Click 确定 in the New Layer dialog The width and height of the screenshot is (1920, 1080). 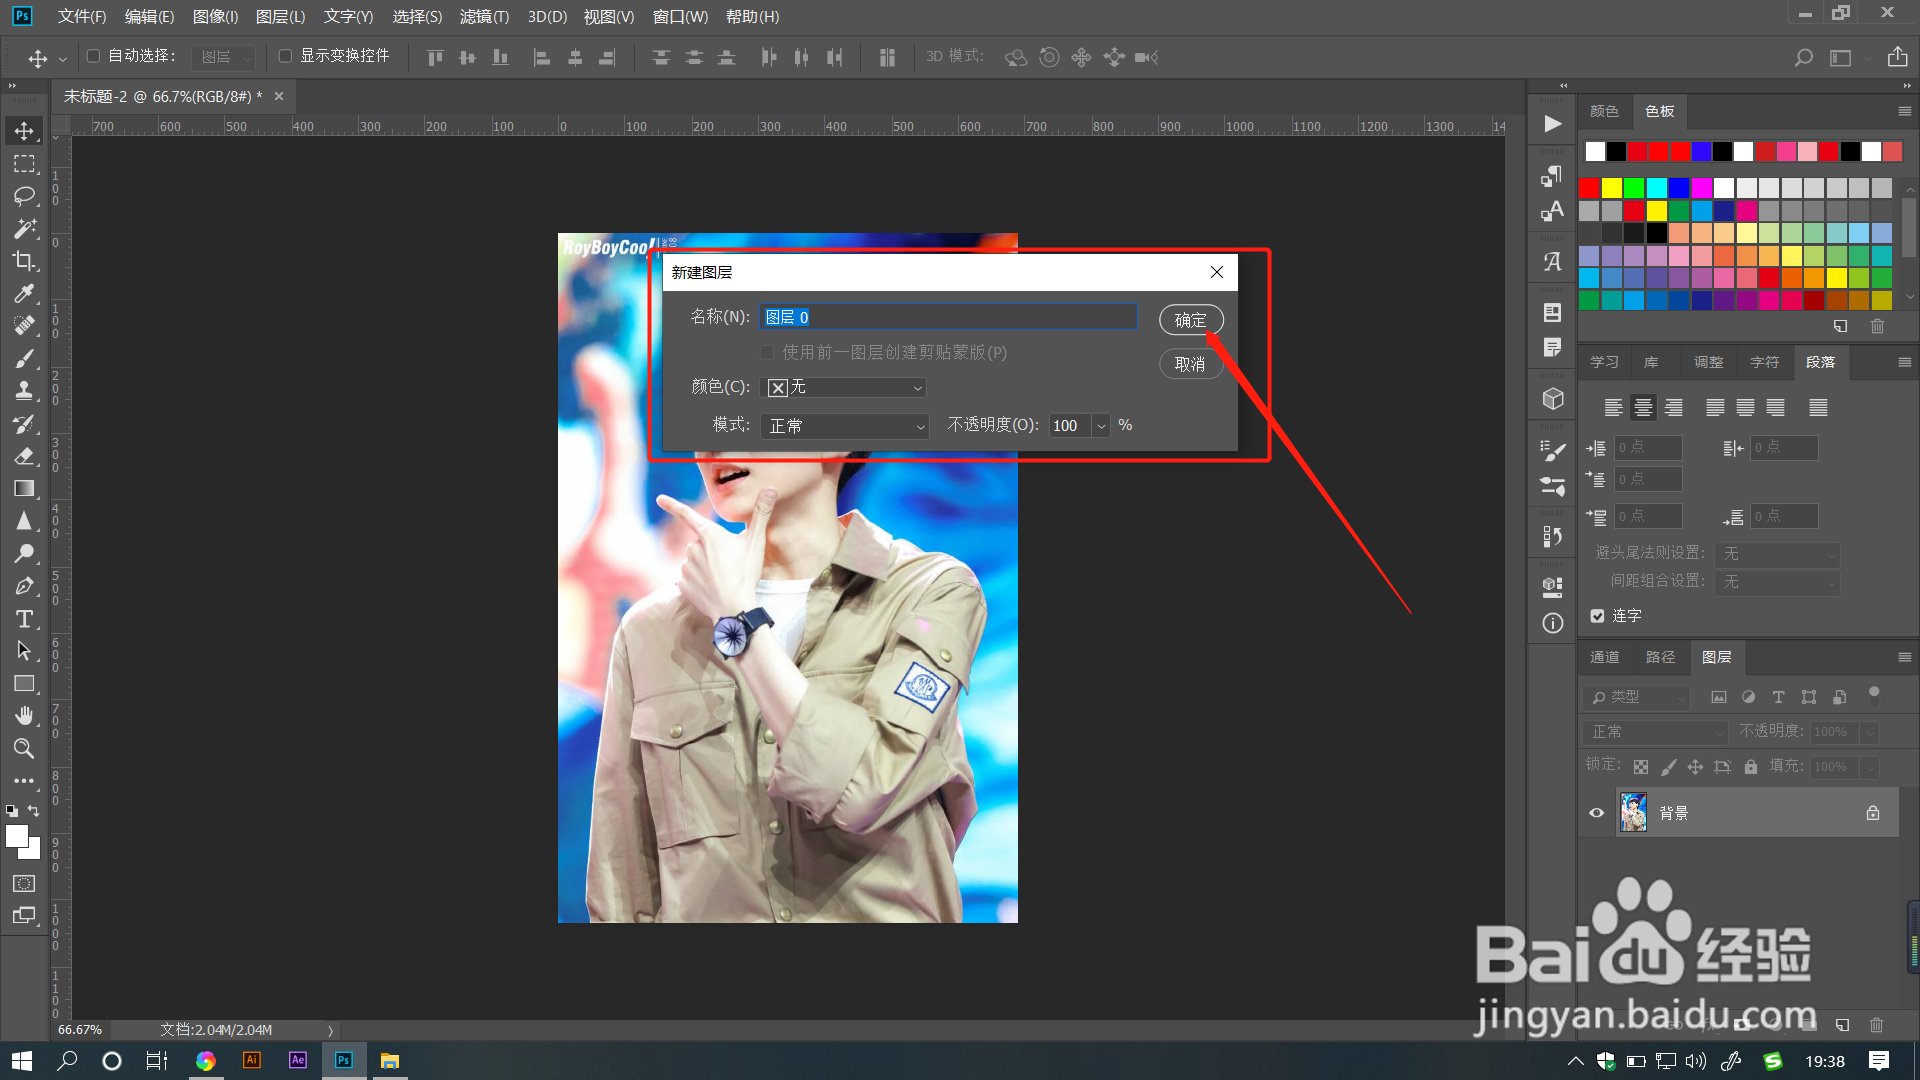pyautogui.click(x=1190, y=320)
